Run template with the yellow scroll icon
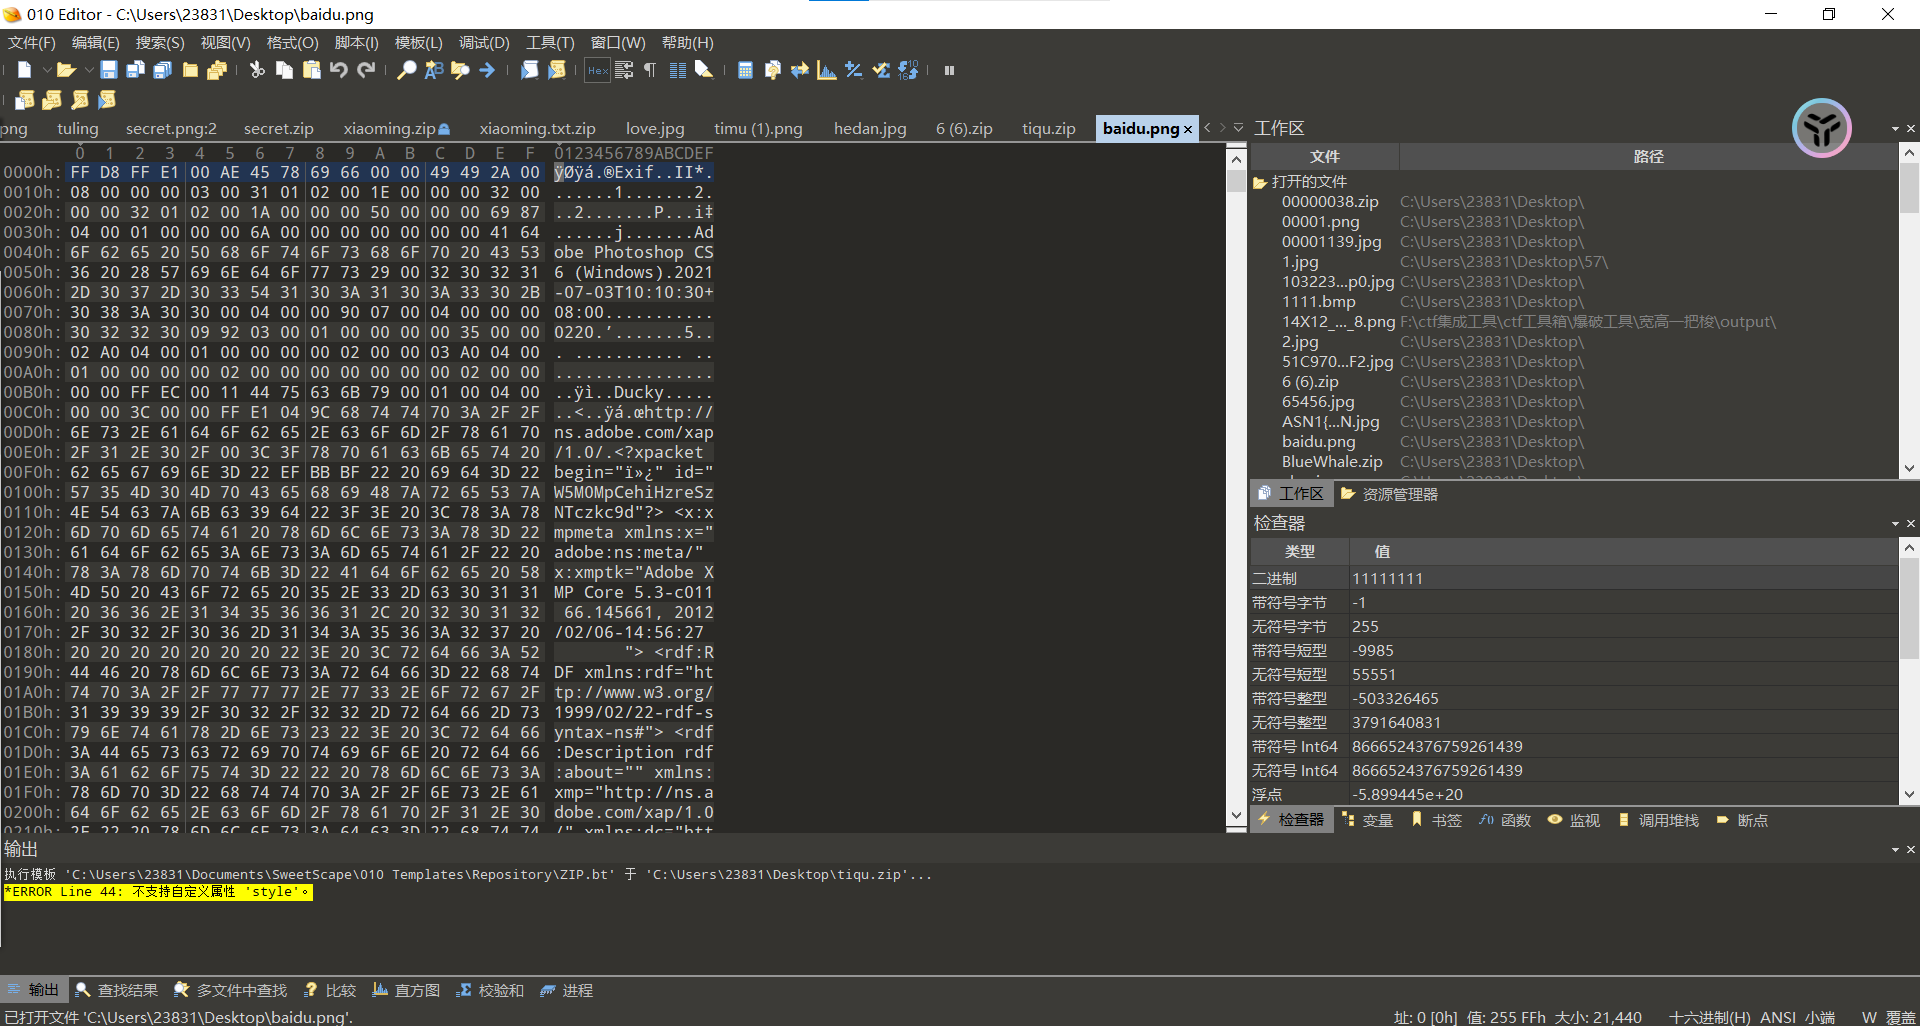Viewport: 1920px width, 1026px height. click(557, 70)
